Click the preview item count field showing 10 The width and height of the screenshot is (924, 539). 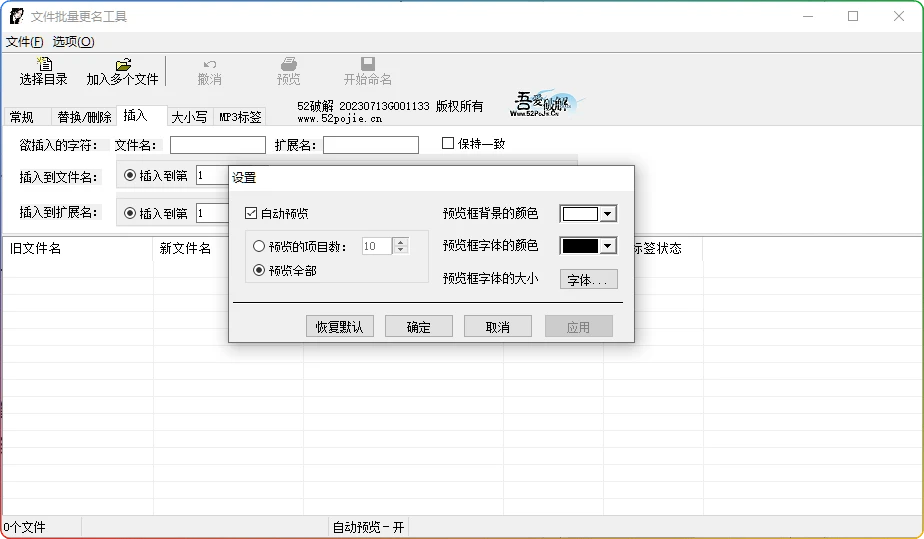pyautogui.click(x=377, y=246)
